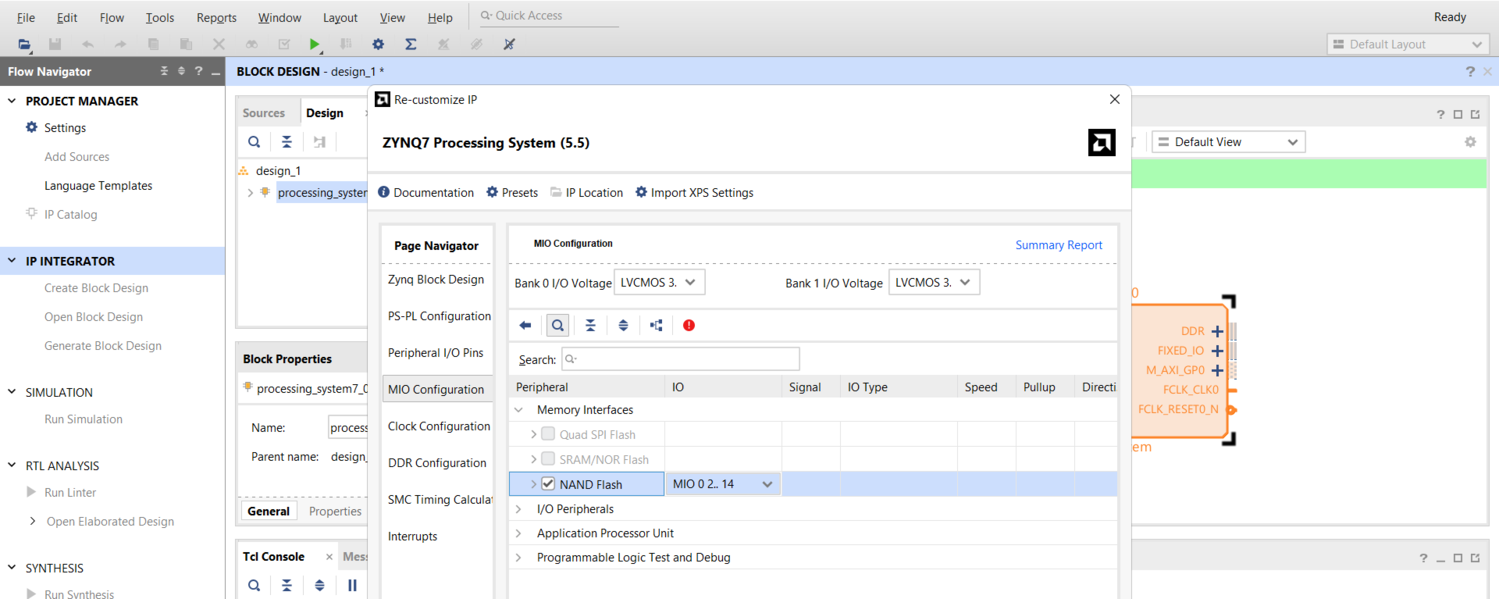This screenshot has width=1499, height=599.
Task: Switch to Clock Configuration page
Action: pyautogui.click(x=438, y=426)
